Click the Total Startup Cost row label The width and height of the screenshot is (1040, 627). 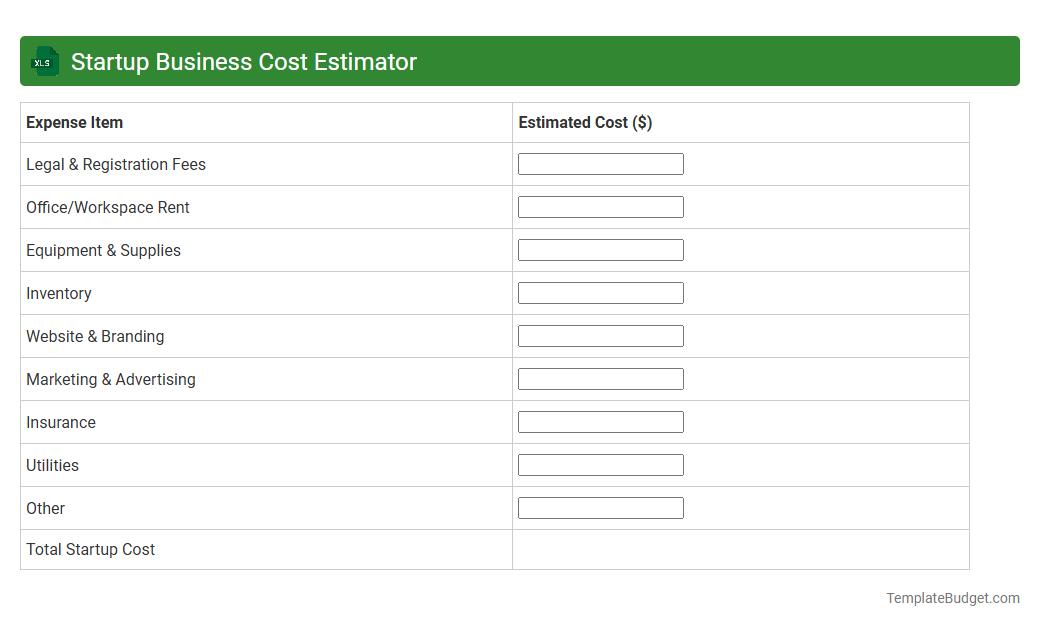pyautogui.click(x=90, y=549)
